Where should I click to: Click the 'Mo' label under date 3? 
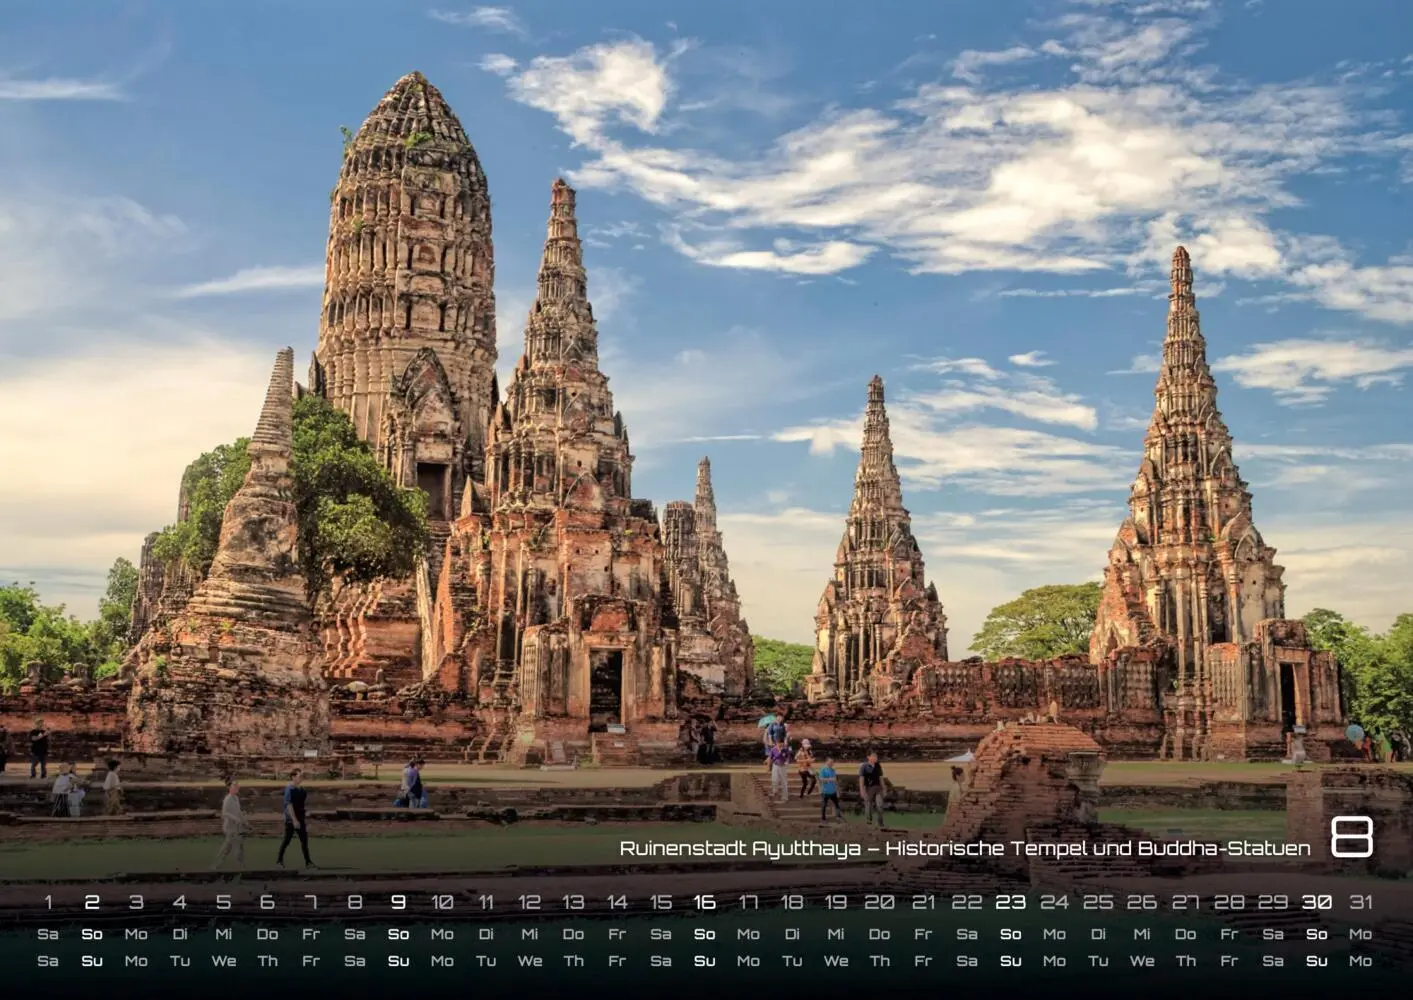tap(135, 932)
